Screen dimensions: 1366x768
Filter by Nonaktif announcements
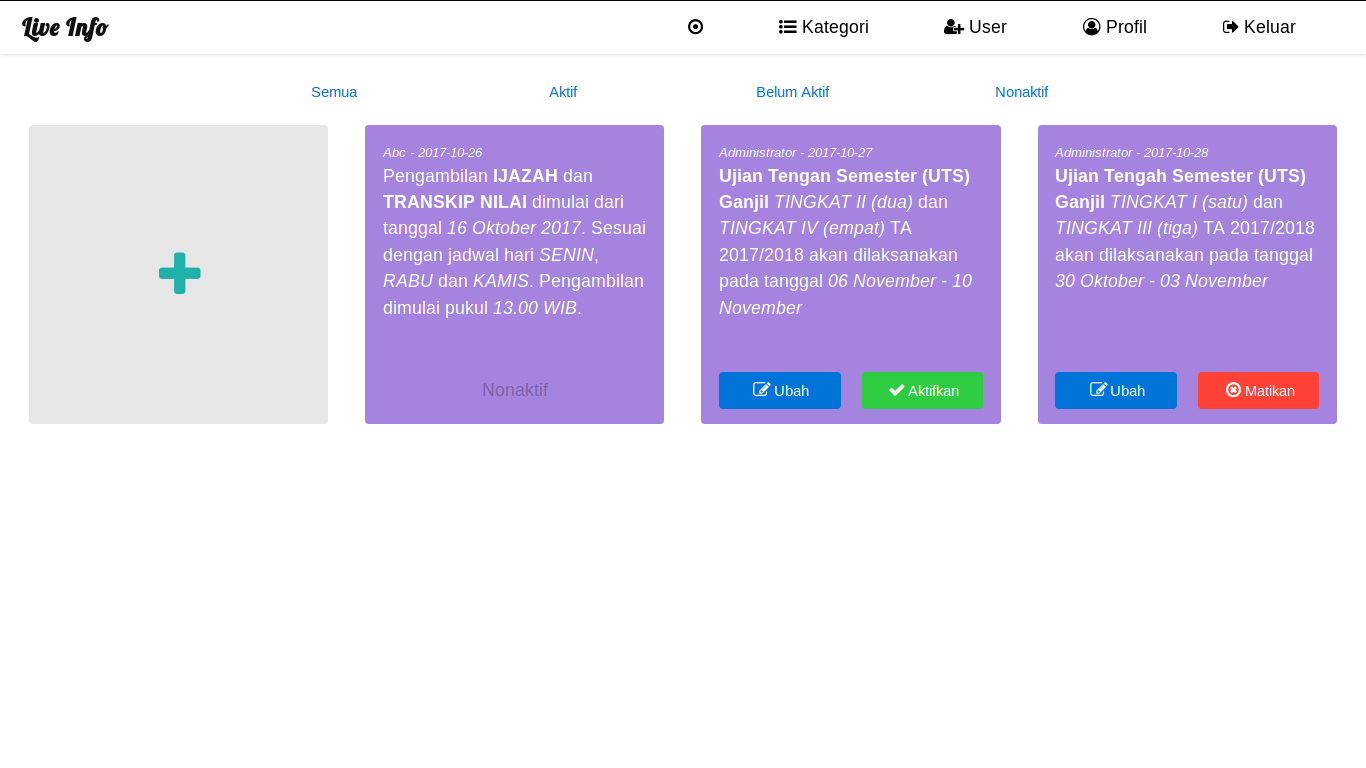[x=1021, y=92]
